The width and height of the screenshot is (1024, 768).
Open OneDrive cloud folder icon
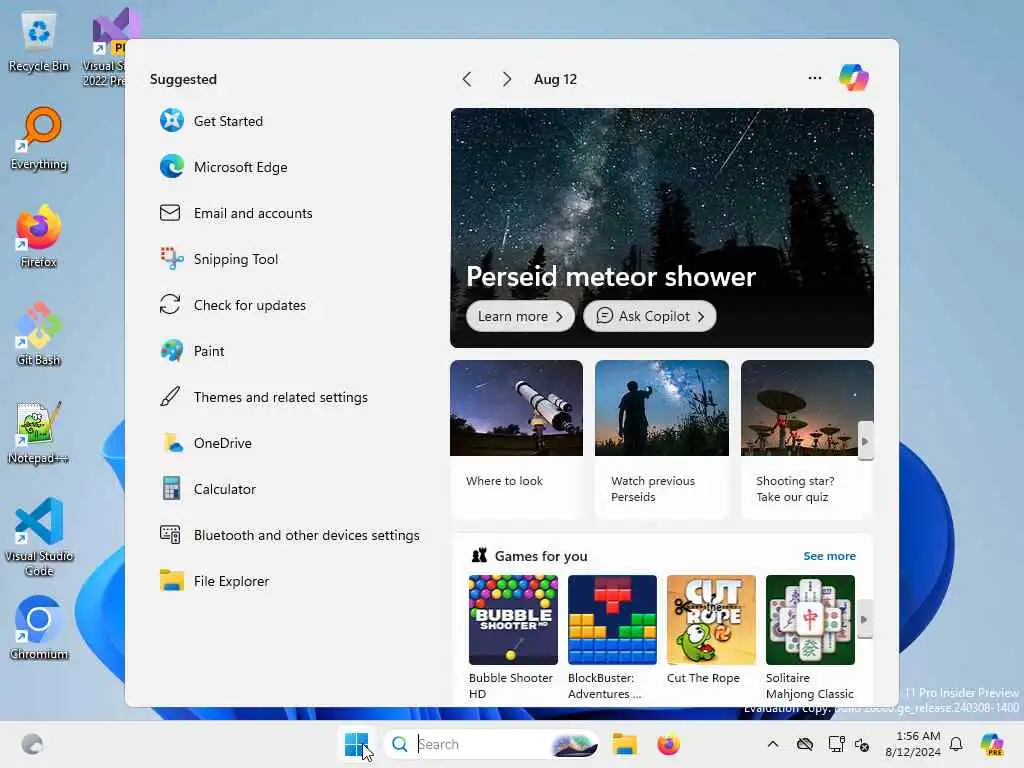172,443
